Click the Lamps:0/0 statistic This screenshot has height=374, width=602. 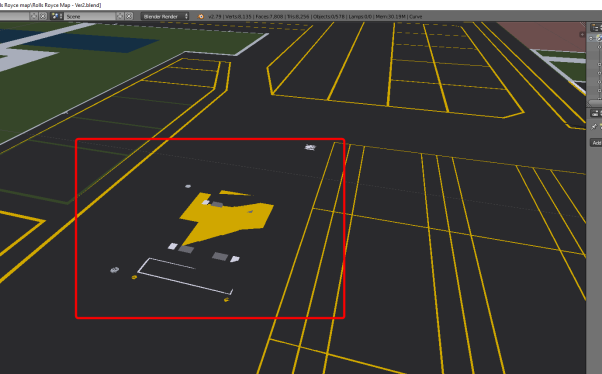click(x=360, y=17)
